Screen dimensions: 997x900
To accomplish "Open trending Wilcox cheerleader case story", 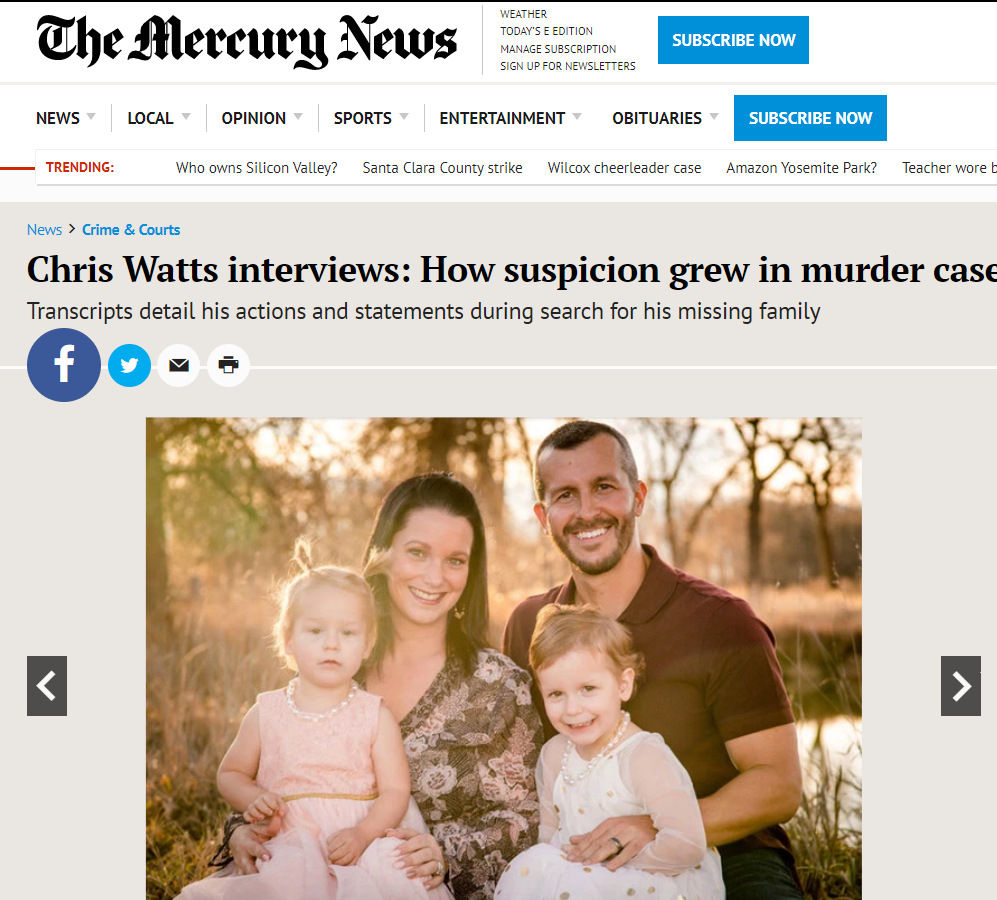I will (624, 168).
